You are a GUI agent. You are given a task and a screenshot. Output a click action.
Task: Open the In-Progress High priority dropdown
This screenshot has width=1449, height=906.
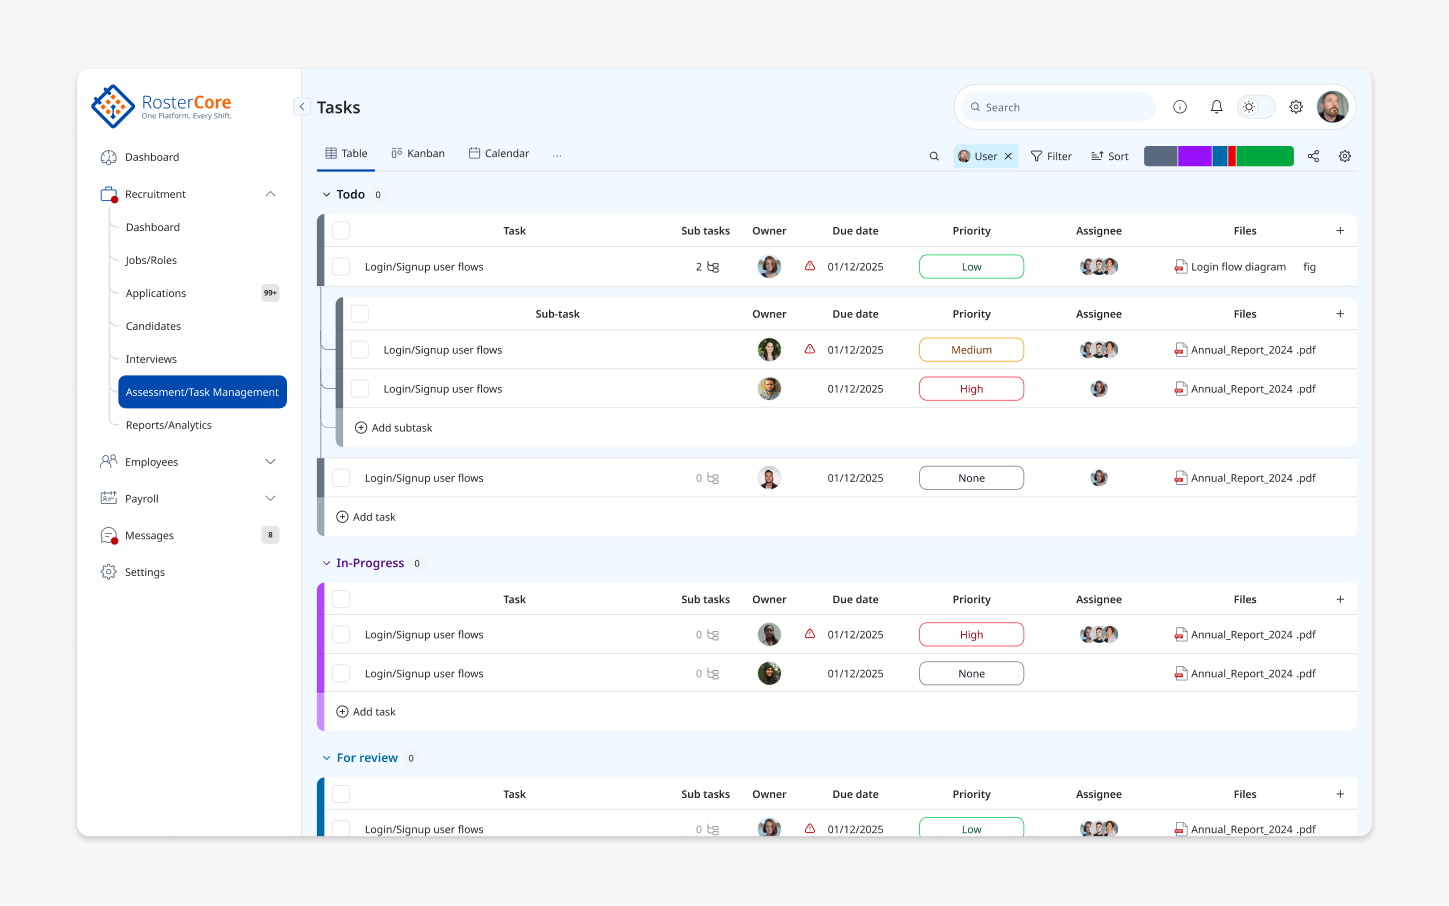pos(971,635)
